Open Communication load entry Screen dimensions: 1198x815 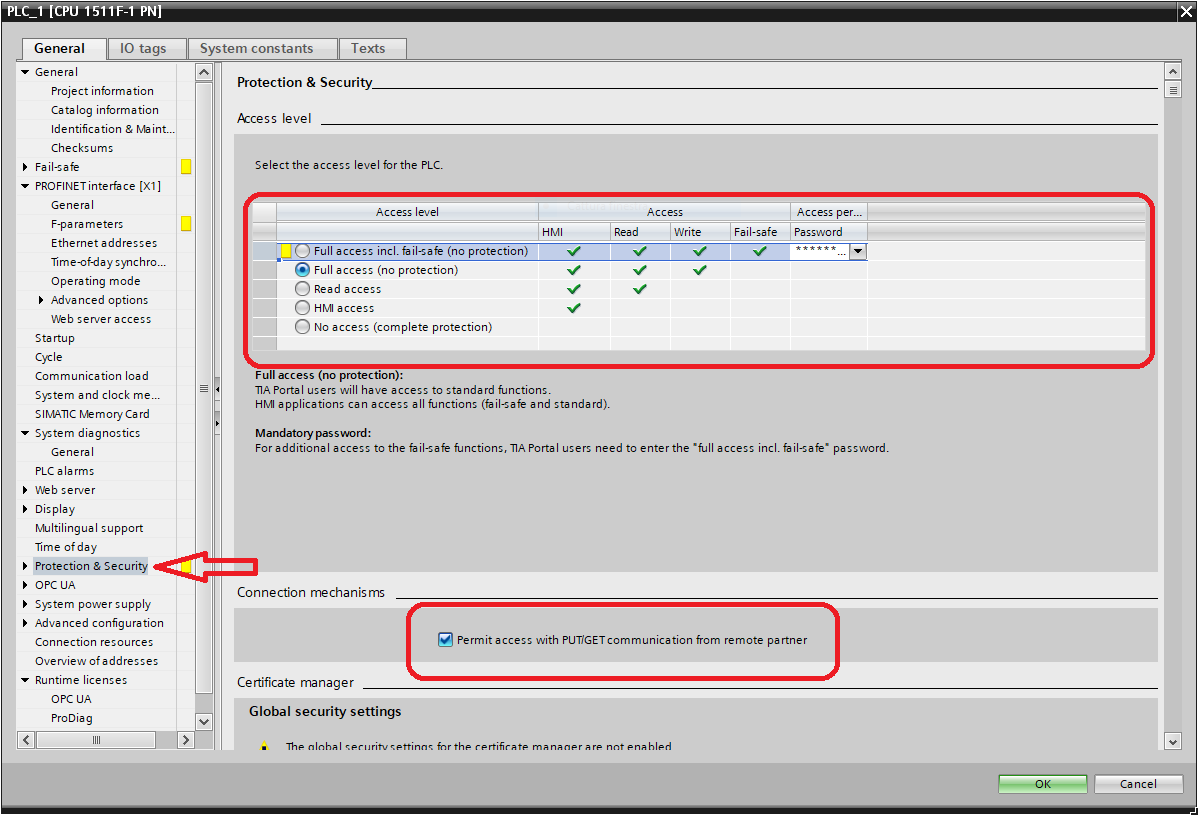(92, 376)
